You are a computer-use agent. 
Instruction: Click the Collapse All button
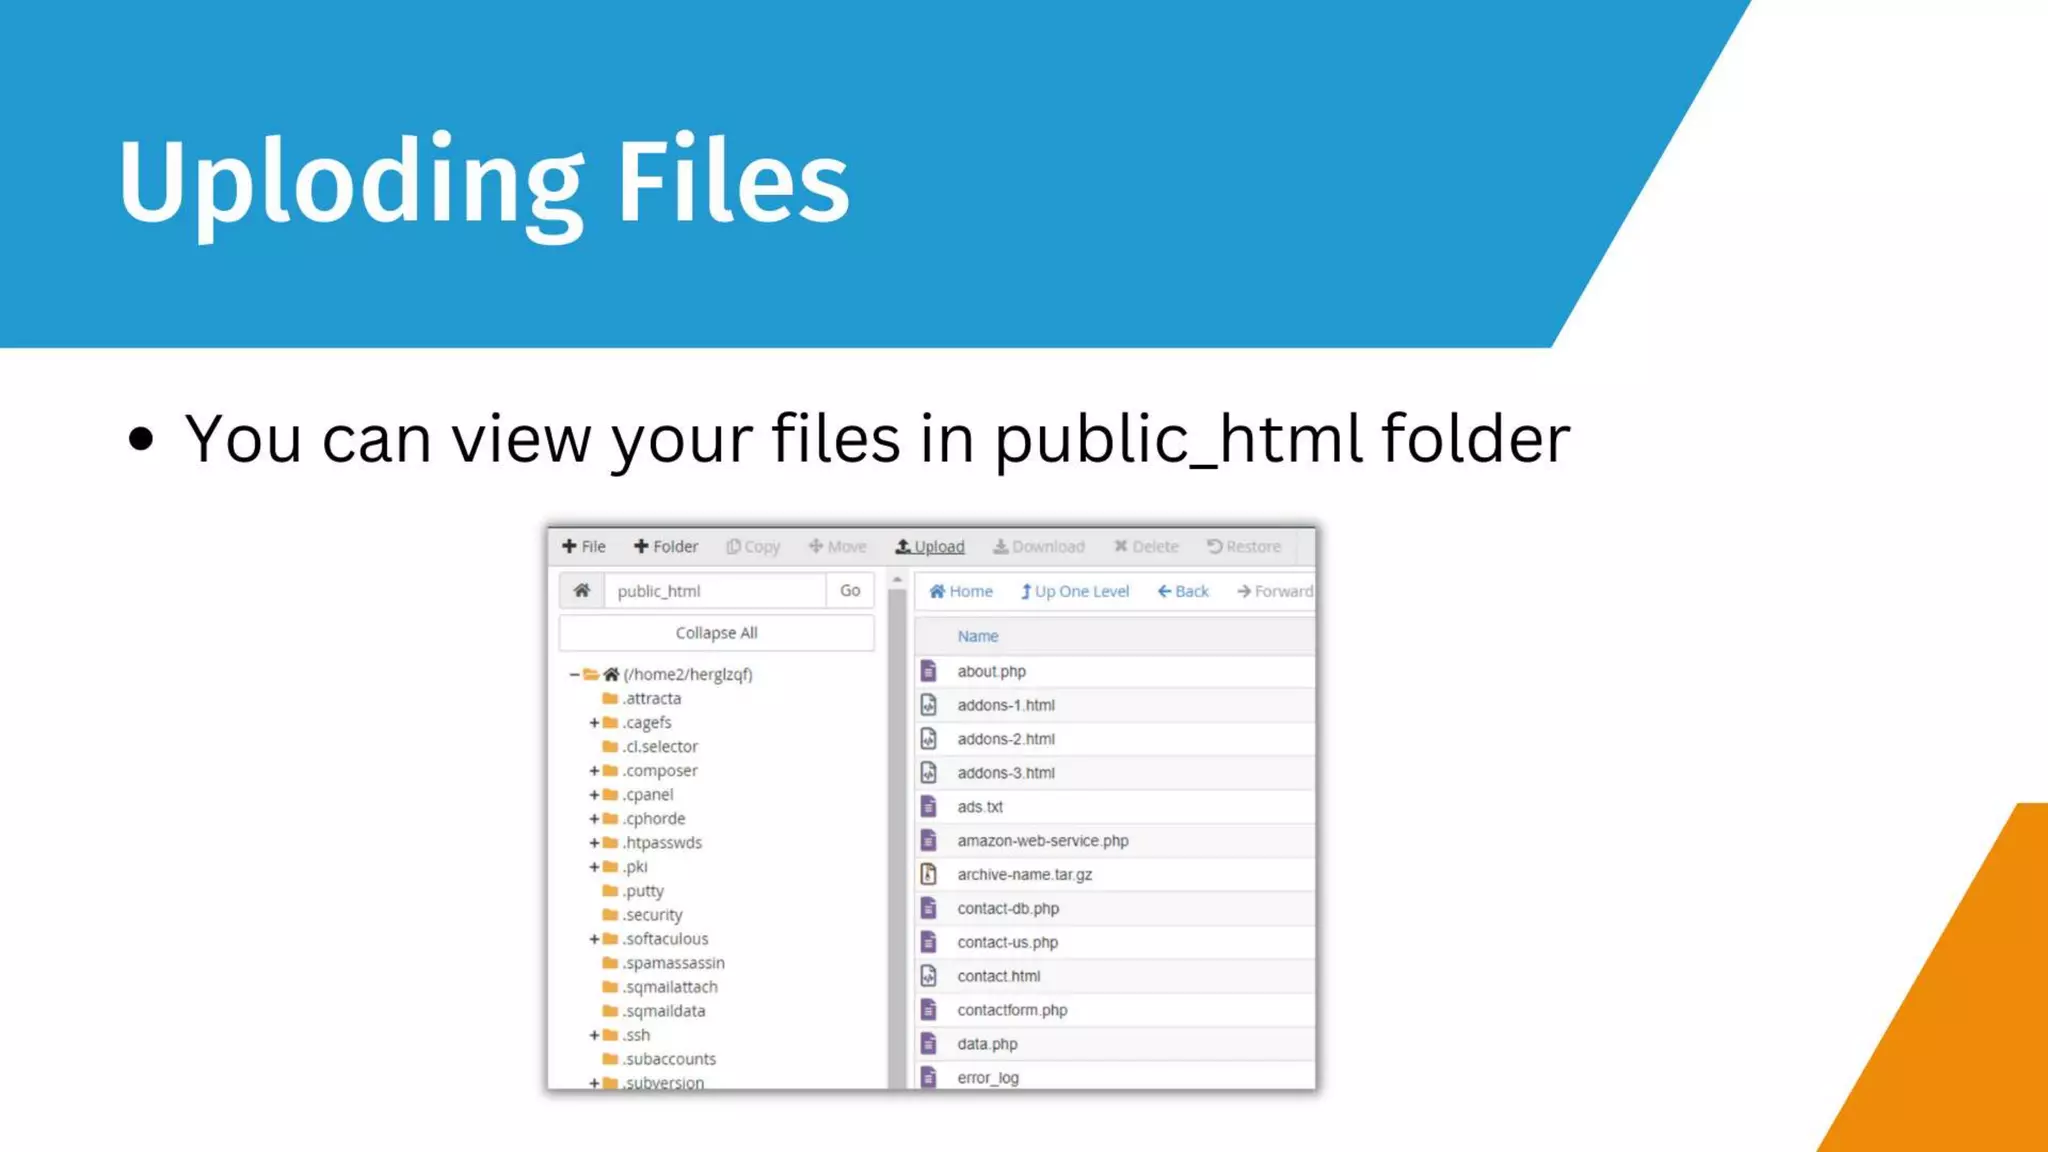tap(716, 633)
